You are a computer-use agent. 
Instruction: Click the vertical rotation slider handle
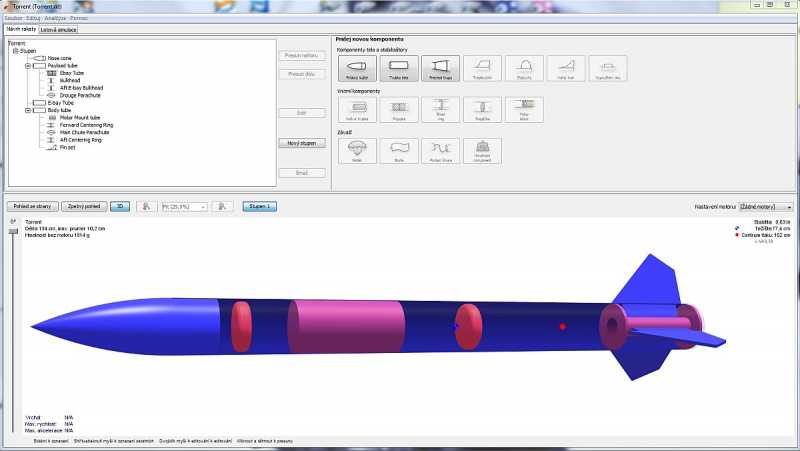pos(13,231)
